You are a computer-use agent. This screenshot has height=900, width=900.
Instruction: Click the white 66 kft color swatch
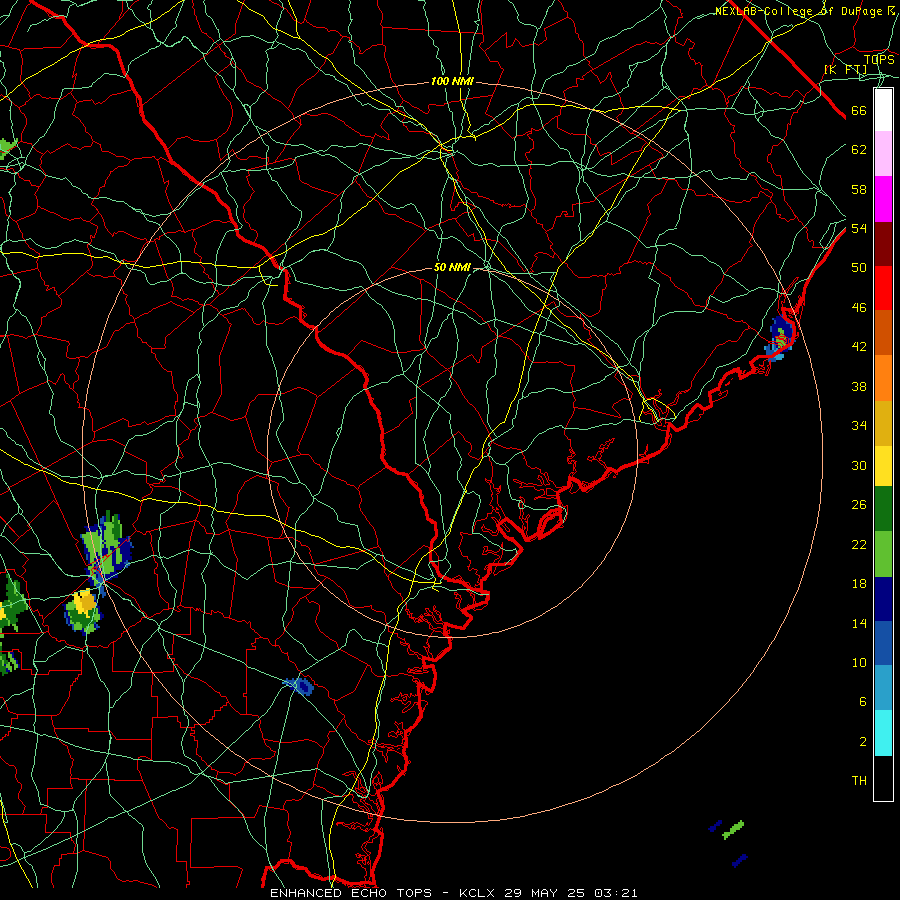(x=883, y=110)
